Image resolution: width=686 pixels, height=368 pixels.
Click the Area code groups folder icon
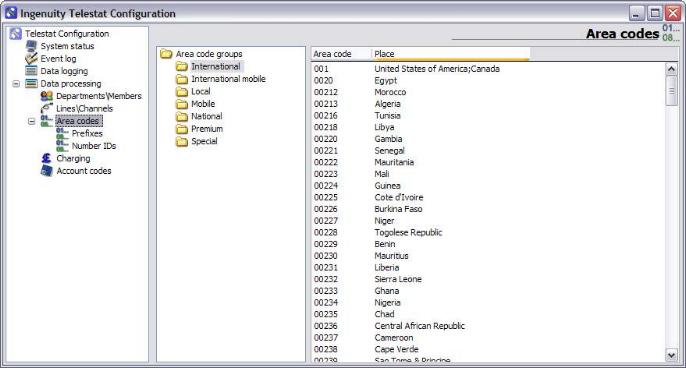click(x=166, y=54)
